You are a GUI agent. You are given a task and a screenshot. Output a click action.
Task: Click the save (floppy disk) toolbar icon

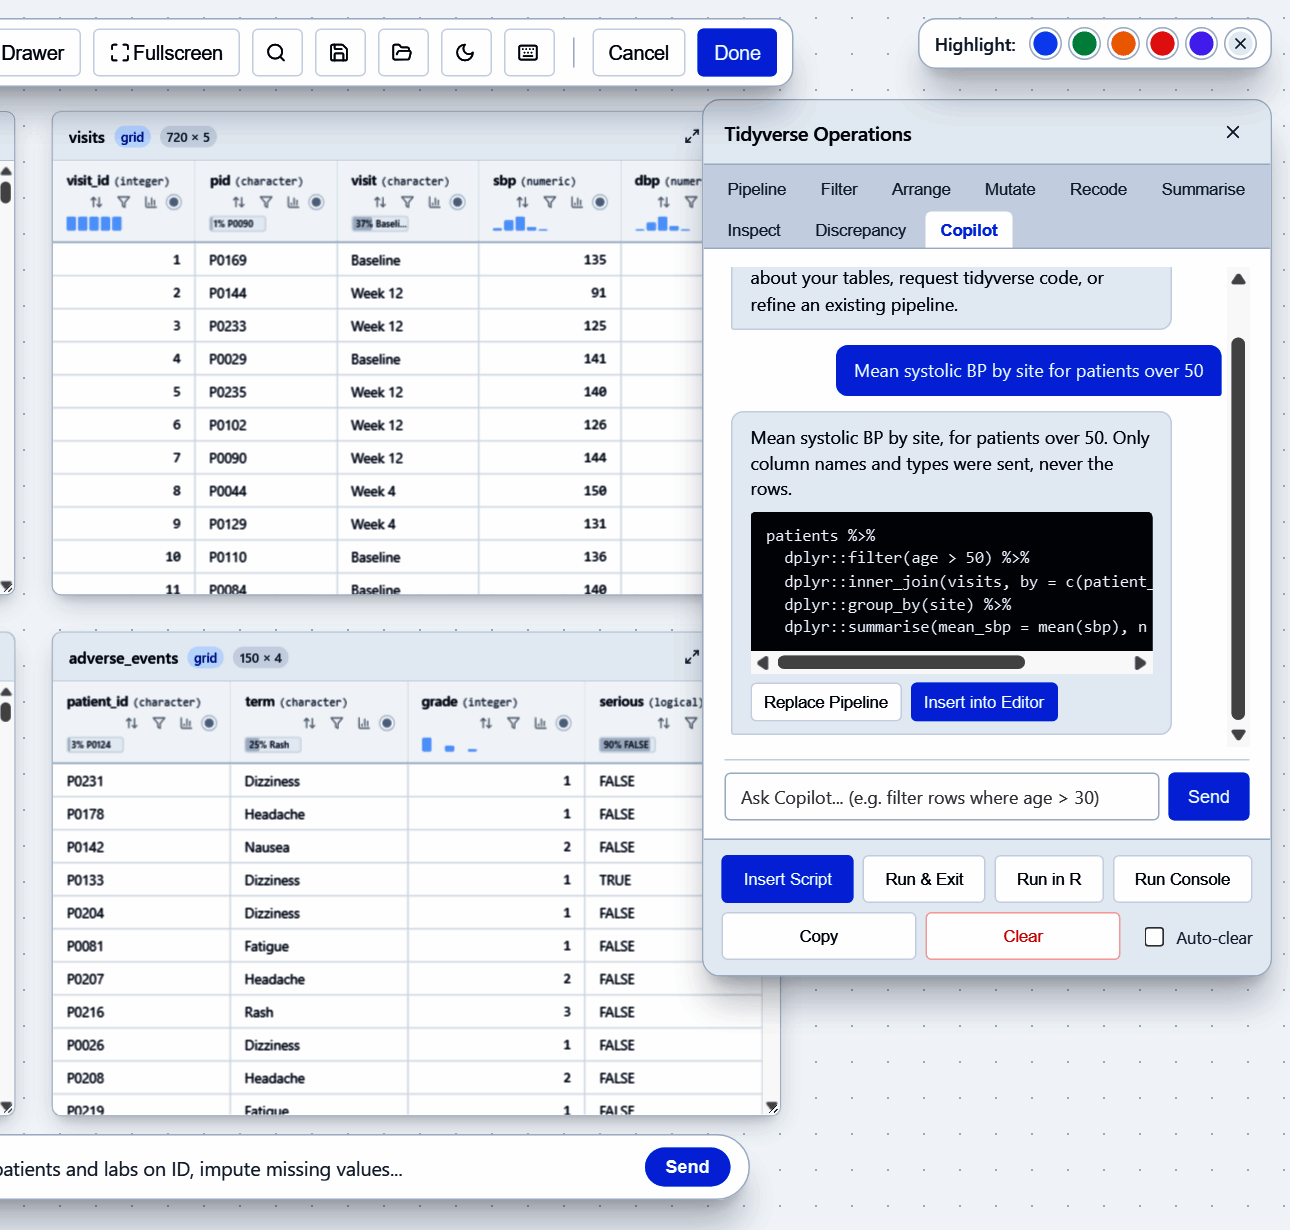point(340,53)
